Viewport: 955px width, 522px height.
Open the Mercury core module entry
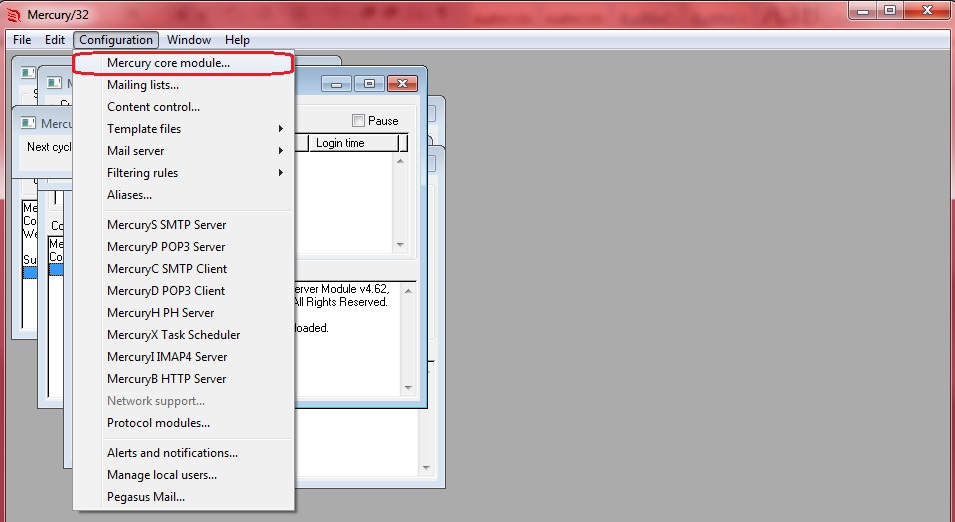[x=183, y=63]
